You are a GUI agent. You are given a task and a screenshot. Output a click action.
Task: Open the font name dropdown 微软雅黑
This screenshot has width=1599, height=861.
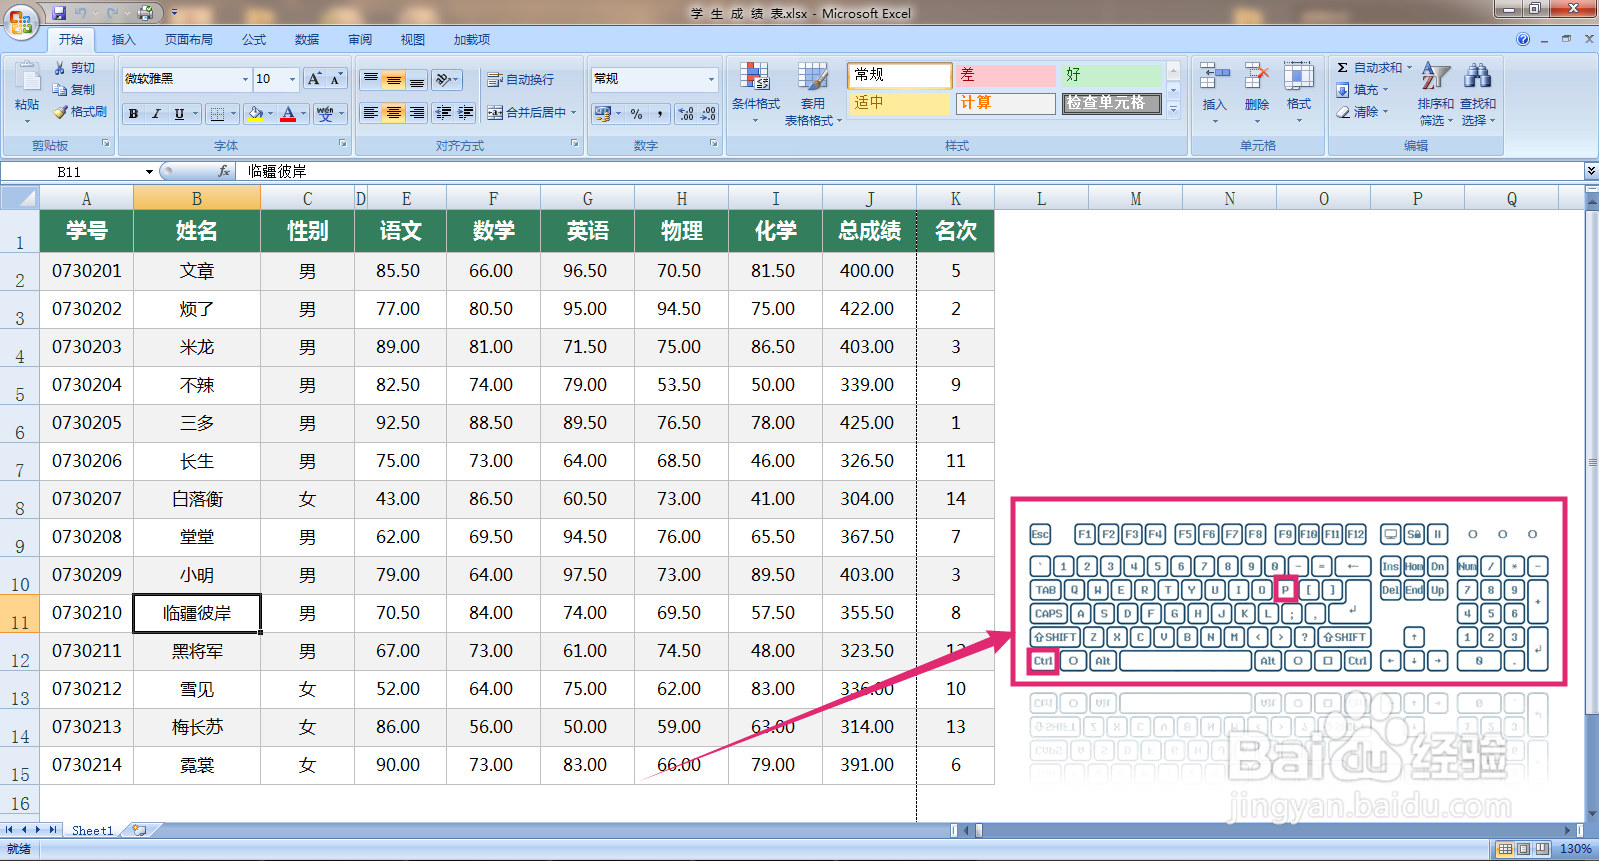245,79
